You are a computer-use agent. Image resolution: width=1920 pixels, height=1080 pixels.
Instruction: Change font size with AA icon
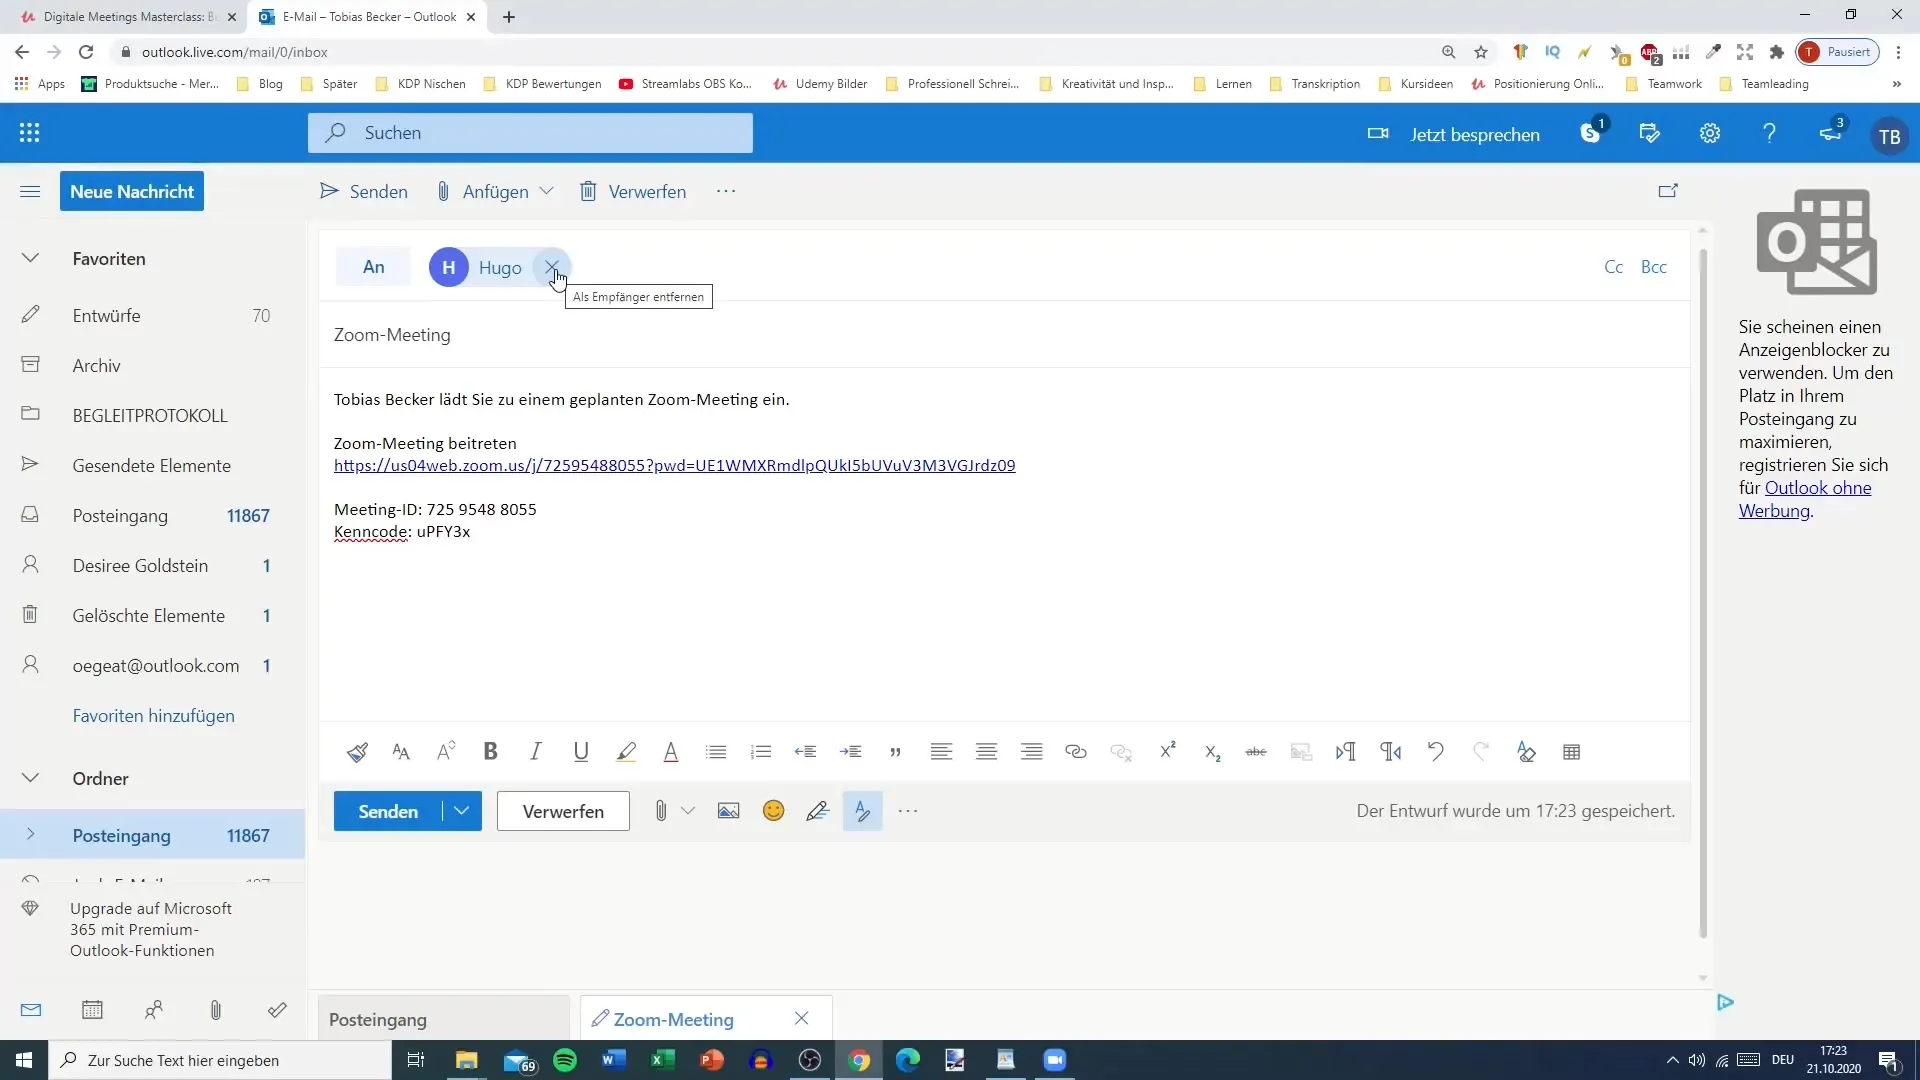(401, 752)
